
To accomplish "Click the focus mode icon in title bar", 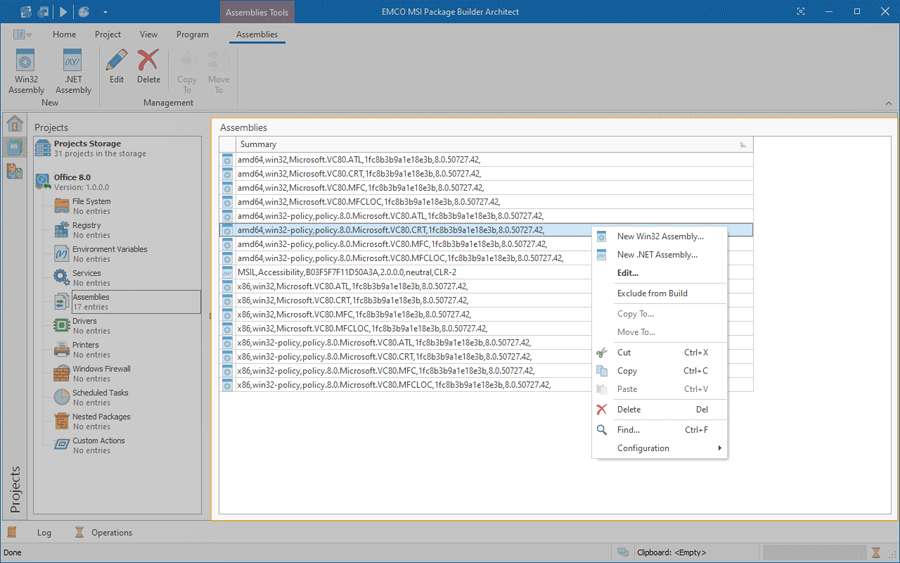I will pyautogui.click(x=801, y=11).
